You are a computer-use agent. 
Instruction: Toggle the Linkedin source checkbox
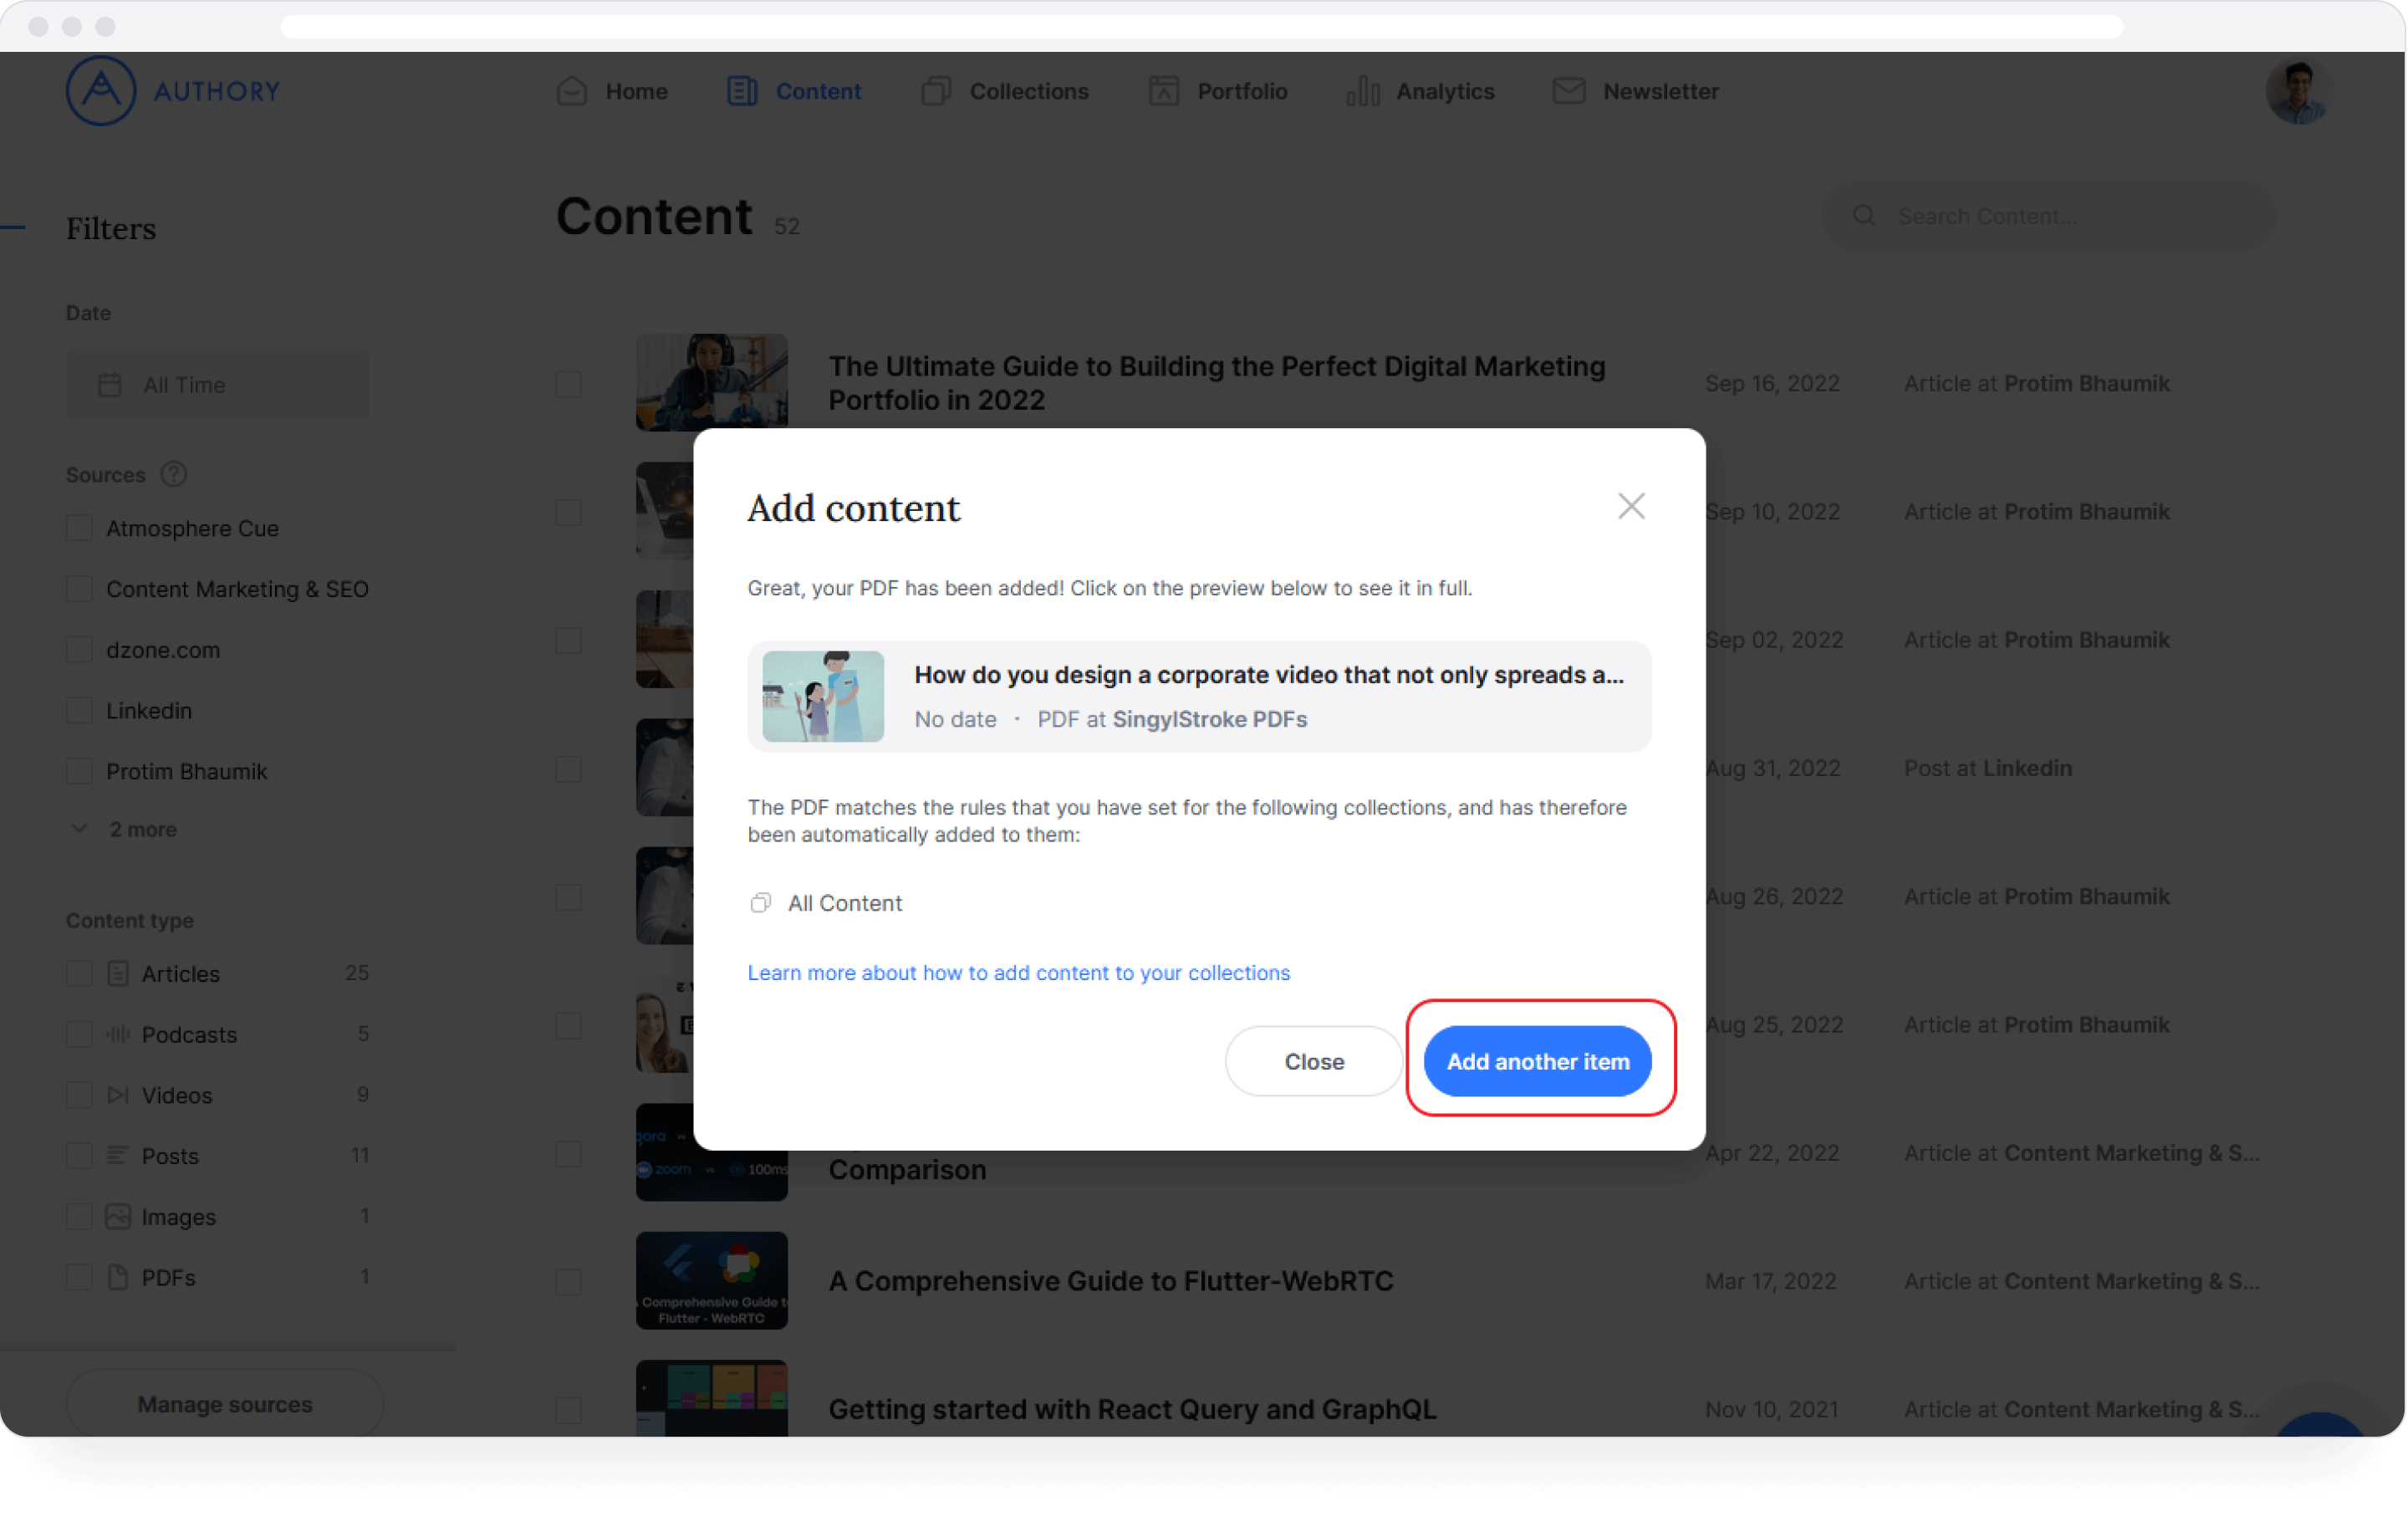pyautogui.click(x=79, y=710)
